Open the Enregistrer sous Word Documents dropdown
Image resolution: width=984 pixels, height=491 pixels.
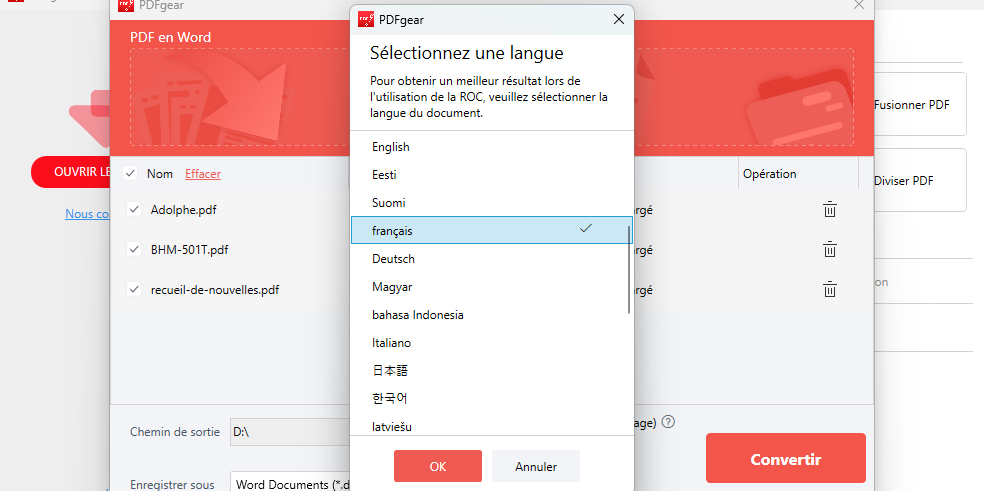click(291, 482)
